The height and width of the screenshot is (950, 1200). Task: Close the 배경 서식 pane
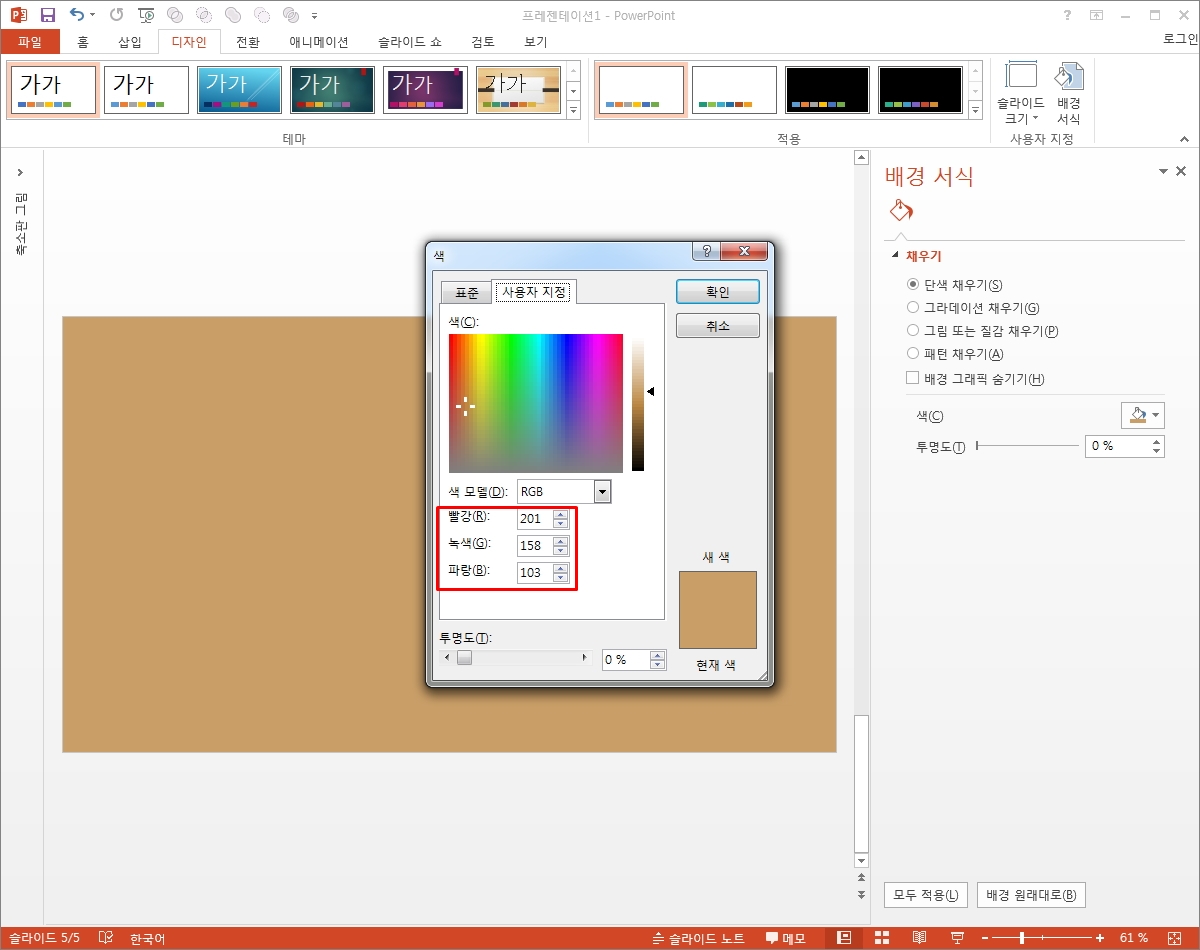(1181, 172)
